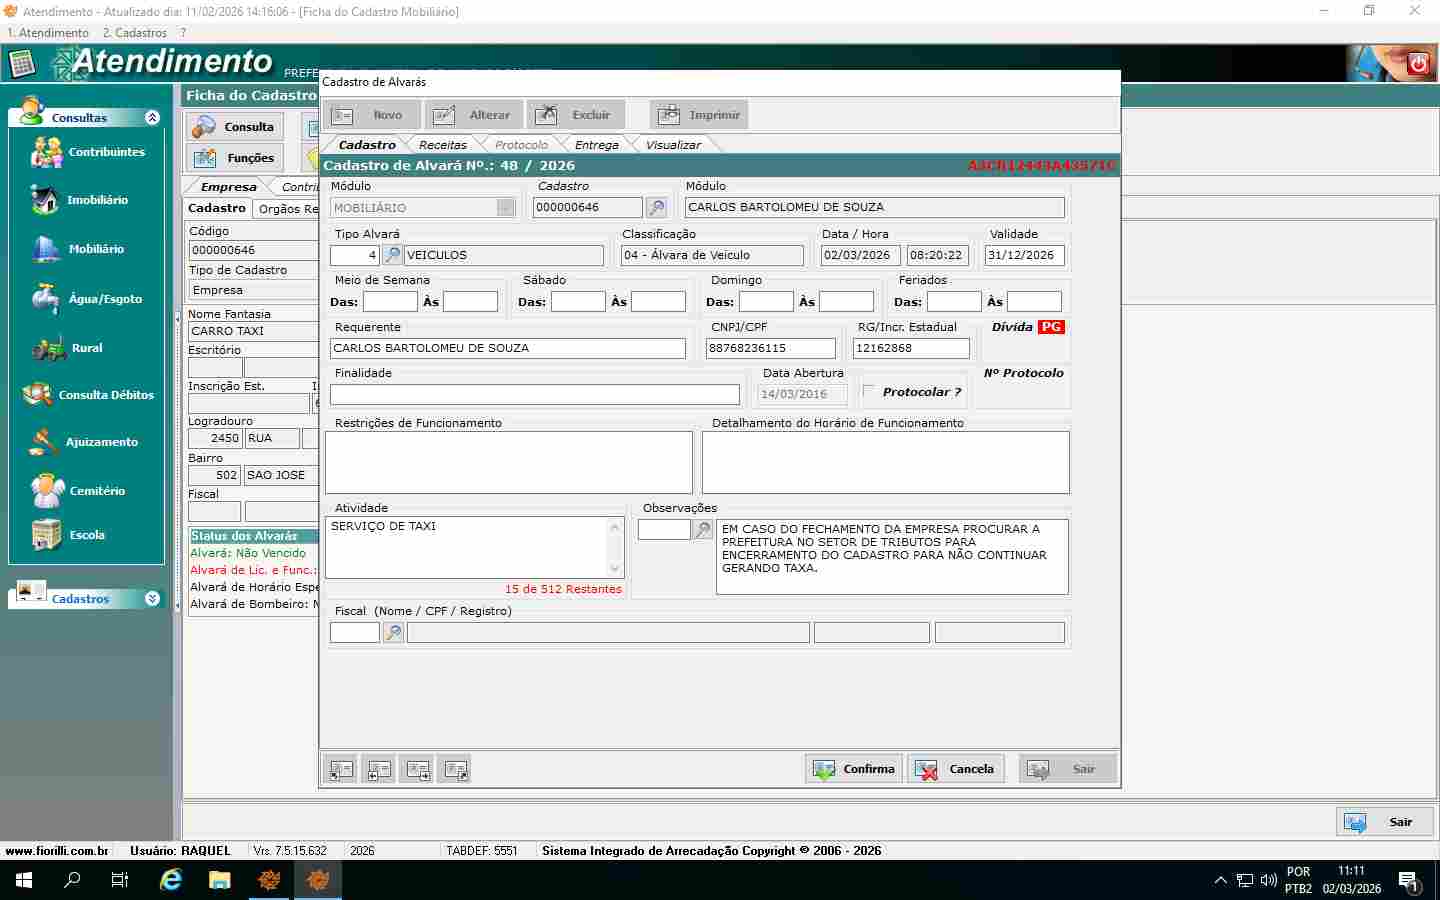Open the Visualizar tab

tap(672, 145)
